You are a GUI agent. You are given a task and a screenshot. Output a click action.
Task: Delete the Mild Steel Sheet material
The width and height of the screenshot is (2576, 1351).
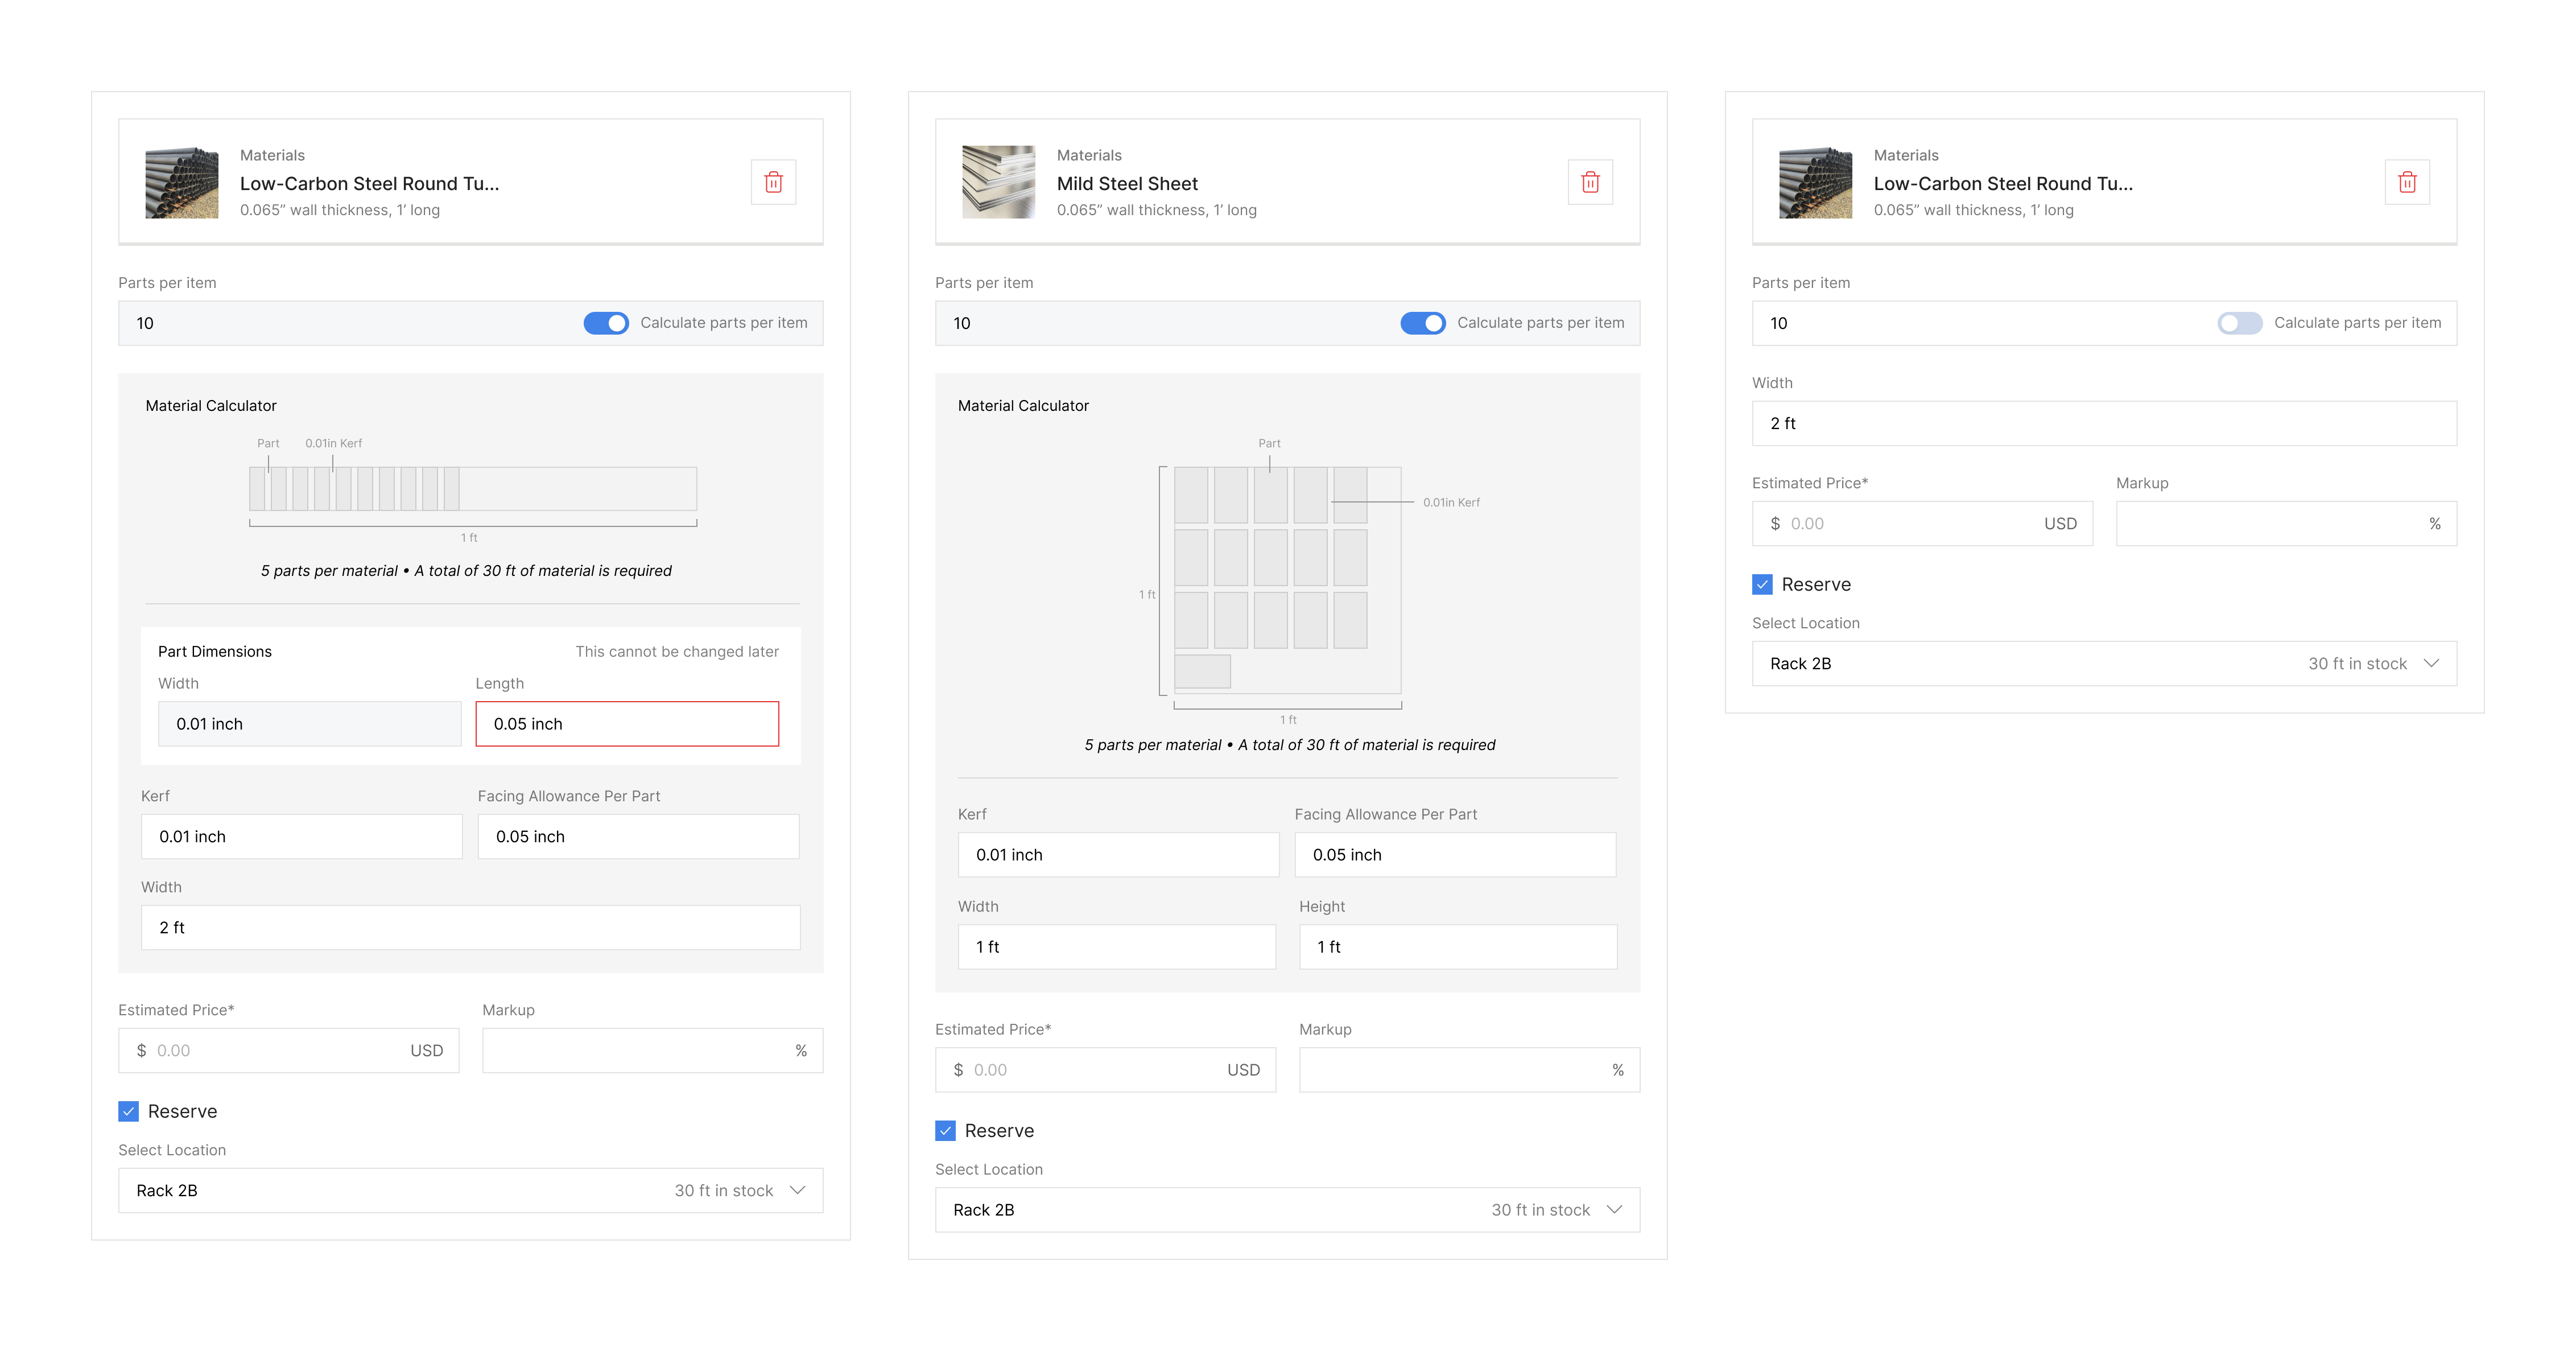coord(1589,182)
